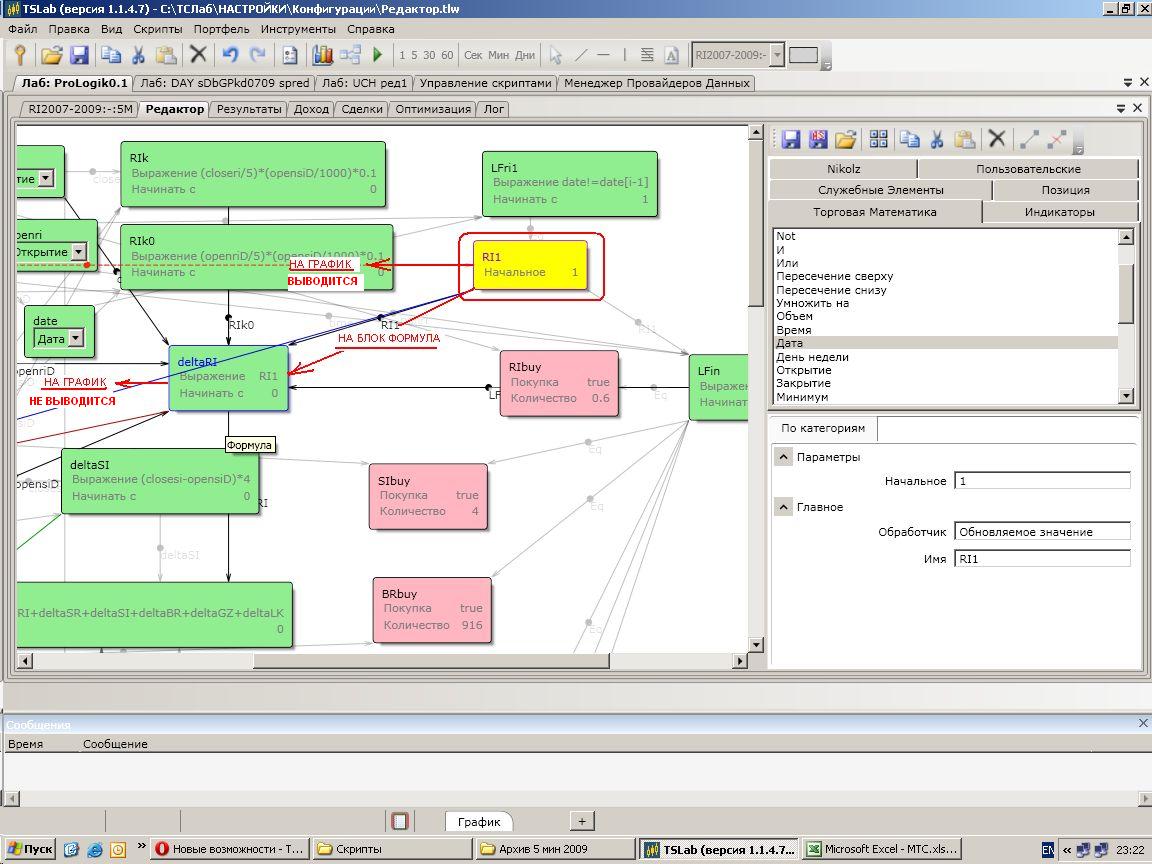1152x864 pixels.
Task: Click the key icon in main toolbar
Action: point(19,55)
